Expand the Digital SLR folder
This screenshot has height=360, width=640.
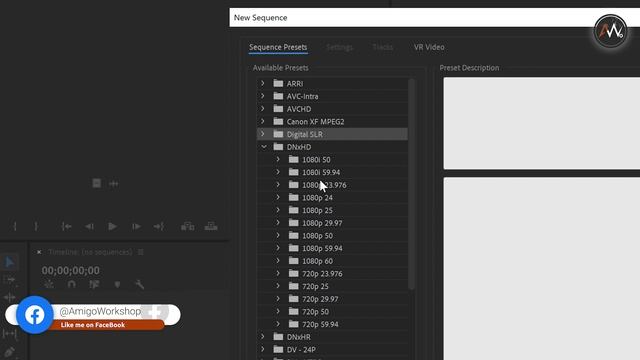tap(263, 134)
